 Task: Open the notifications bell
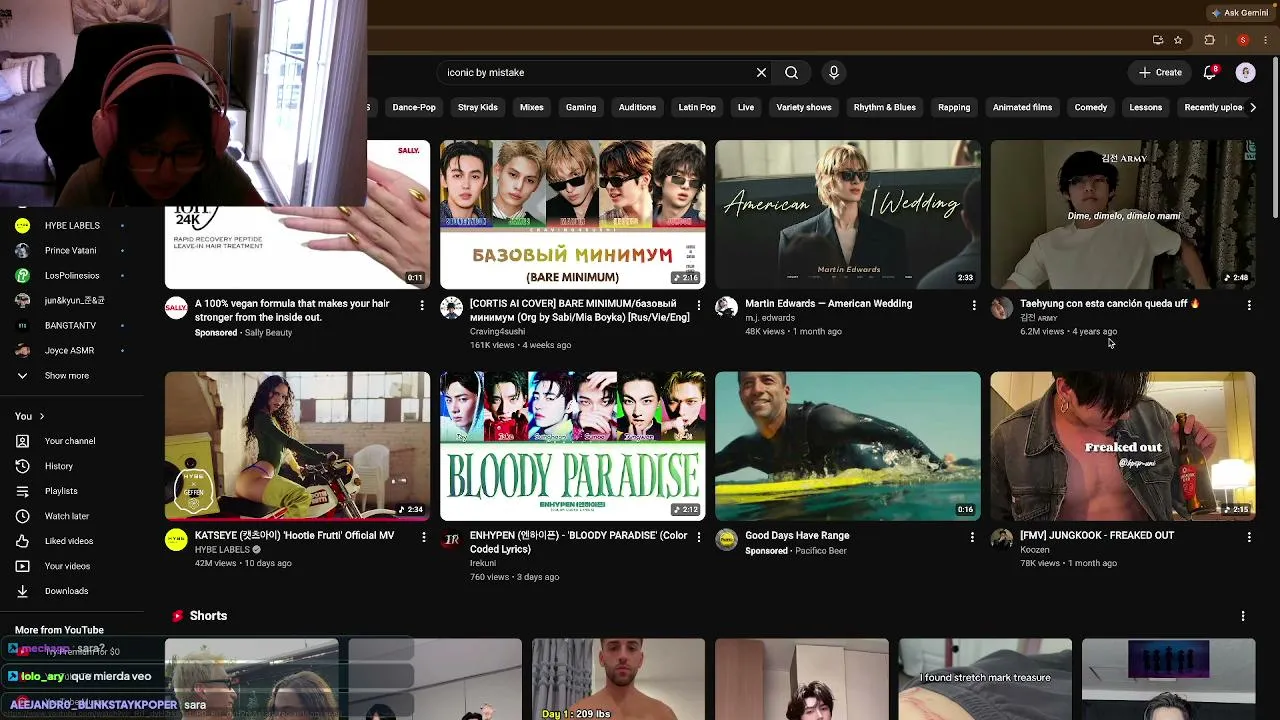[1210, 72]
